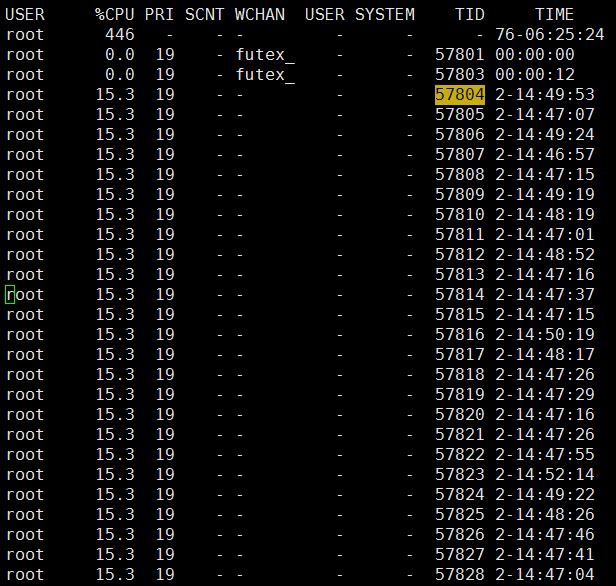Click TID 57826
Viewport: 616px width, 586px height.
(460, 535)
